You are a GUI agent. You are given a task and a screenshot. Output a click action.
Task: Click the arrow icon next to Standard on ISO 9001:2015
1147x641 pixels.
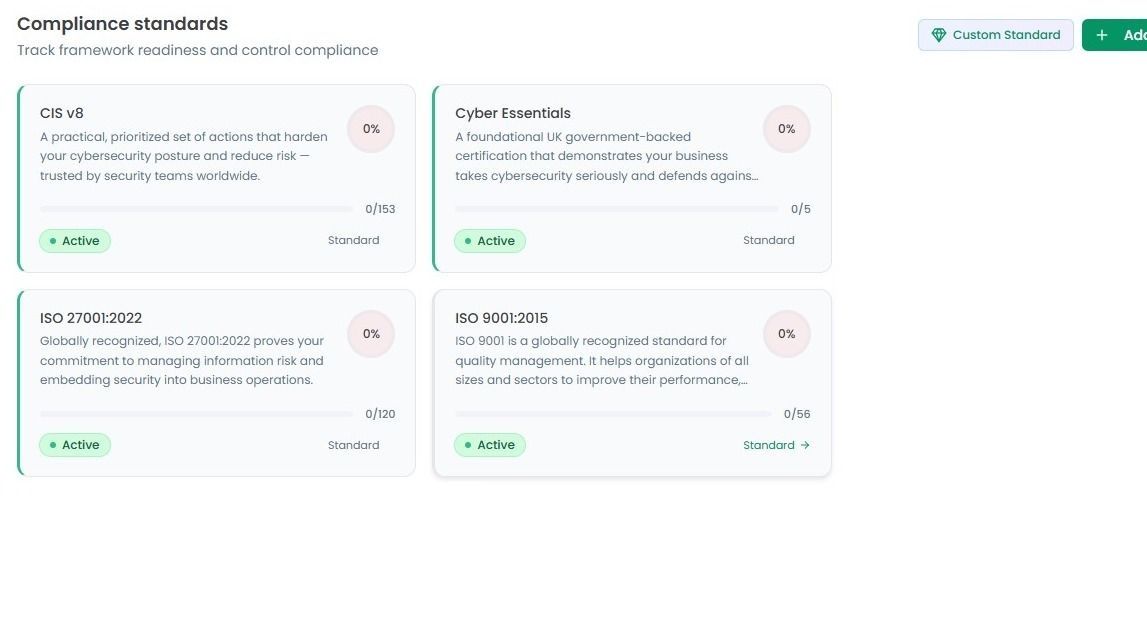pos(805,445)
